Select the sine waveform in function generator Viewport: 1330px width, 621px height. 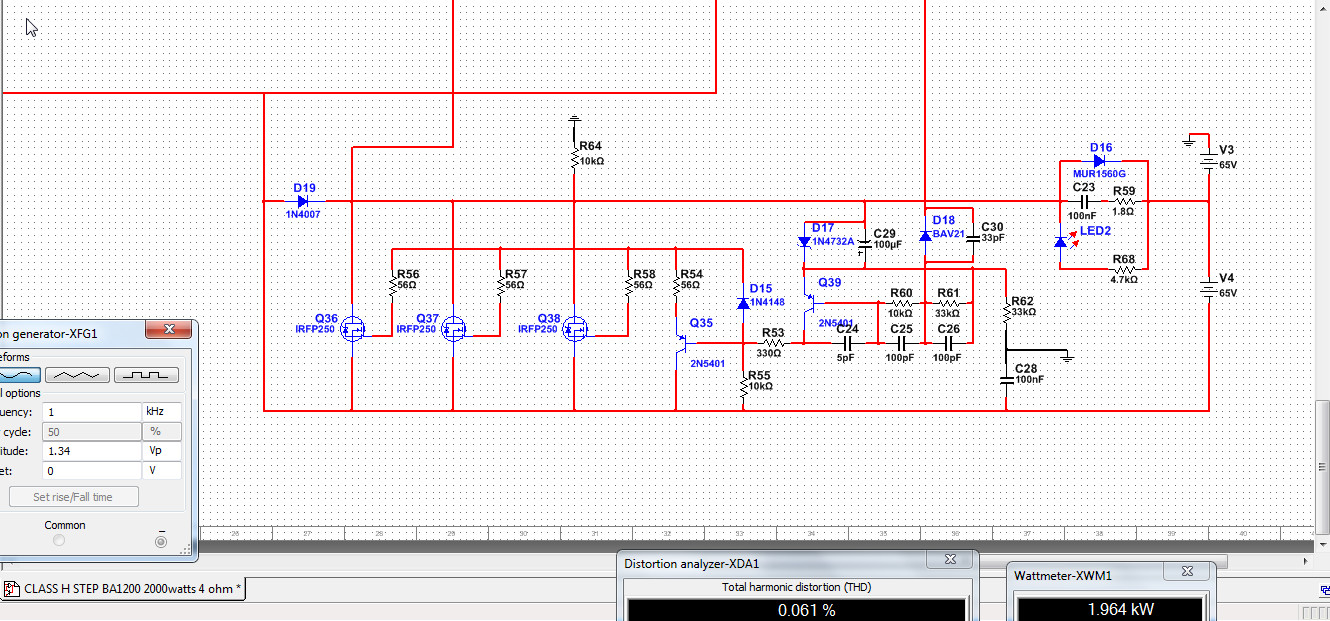[x=19, y=375]
